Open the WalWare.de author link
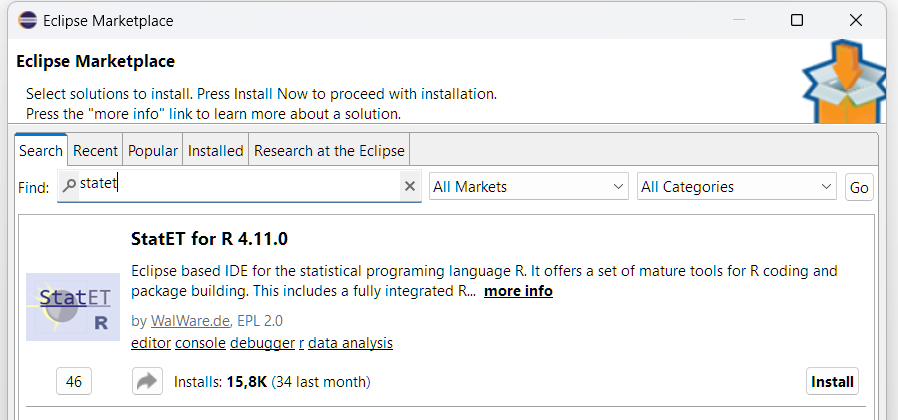The height and width of the screenshot is (420, 898). (x=191, y=321)
